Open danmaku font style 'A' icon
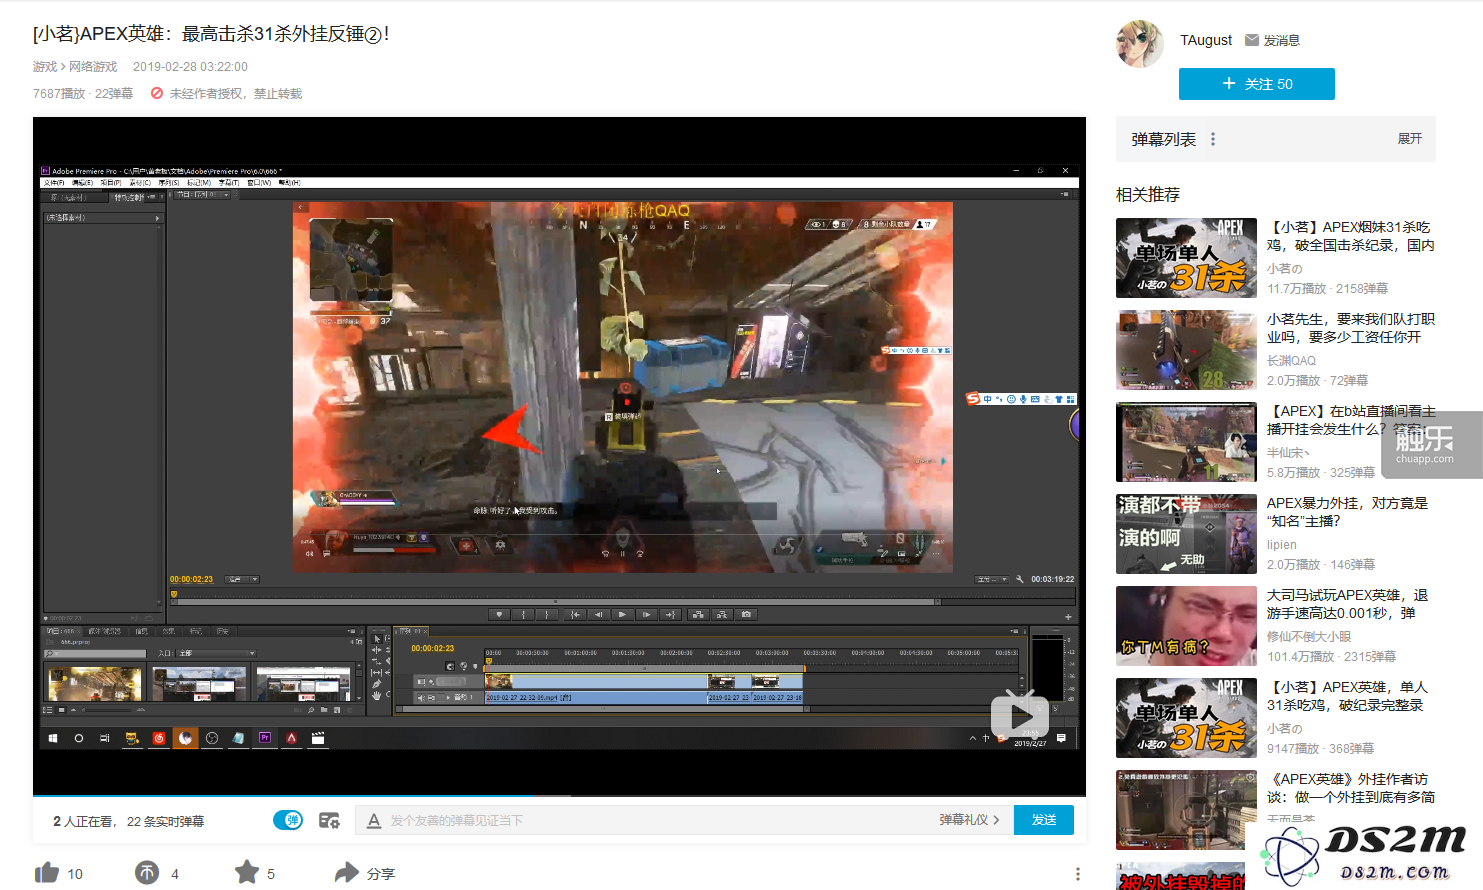The height and width of the screenshot is (890, 1483). [x=374, y=820]
